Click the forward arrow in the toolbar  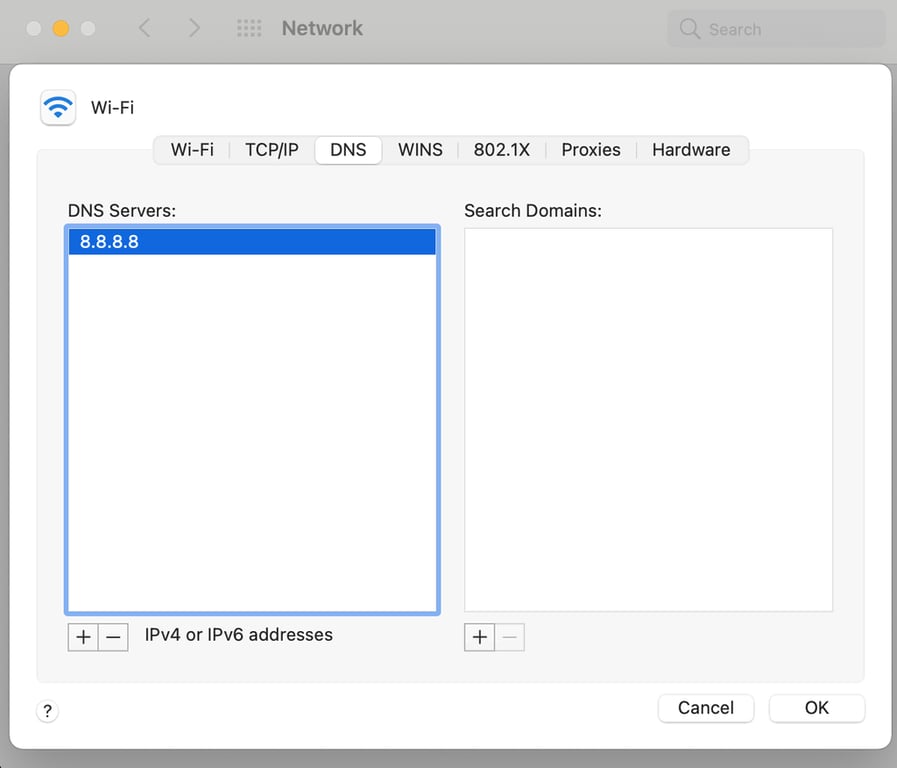pos(194,28)
